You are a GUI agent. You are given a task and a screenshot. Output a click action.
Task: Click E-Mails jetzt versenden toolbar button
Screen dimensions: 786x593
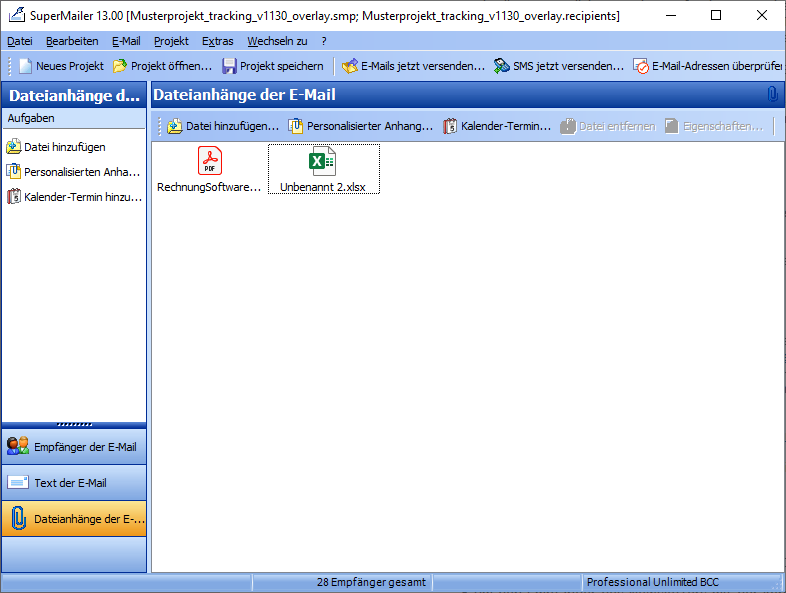[x=413, y=66]
